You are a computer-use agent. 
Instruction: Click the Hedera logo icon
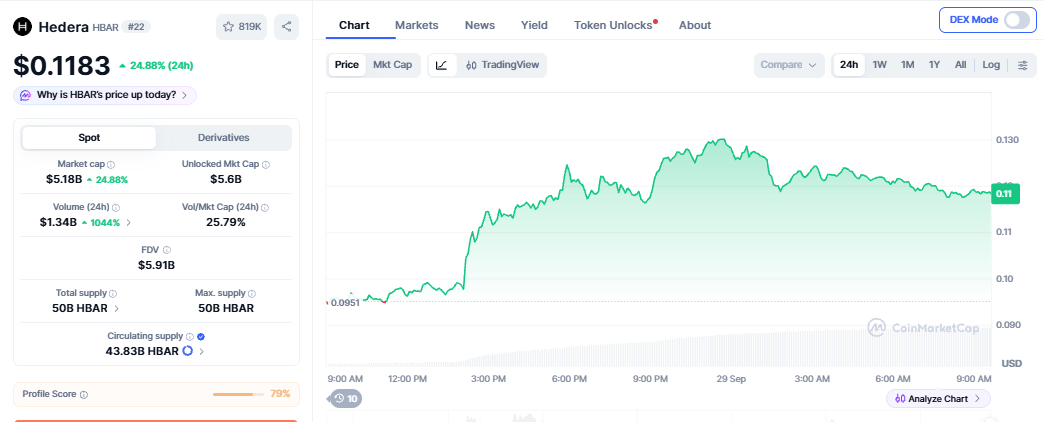click(x=23, y=27)
